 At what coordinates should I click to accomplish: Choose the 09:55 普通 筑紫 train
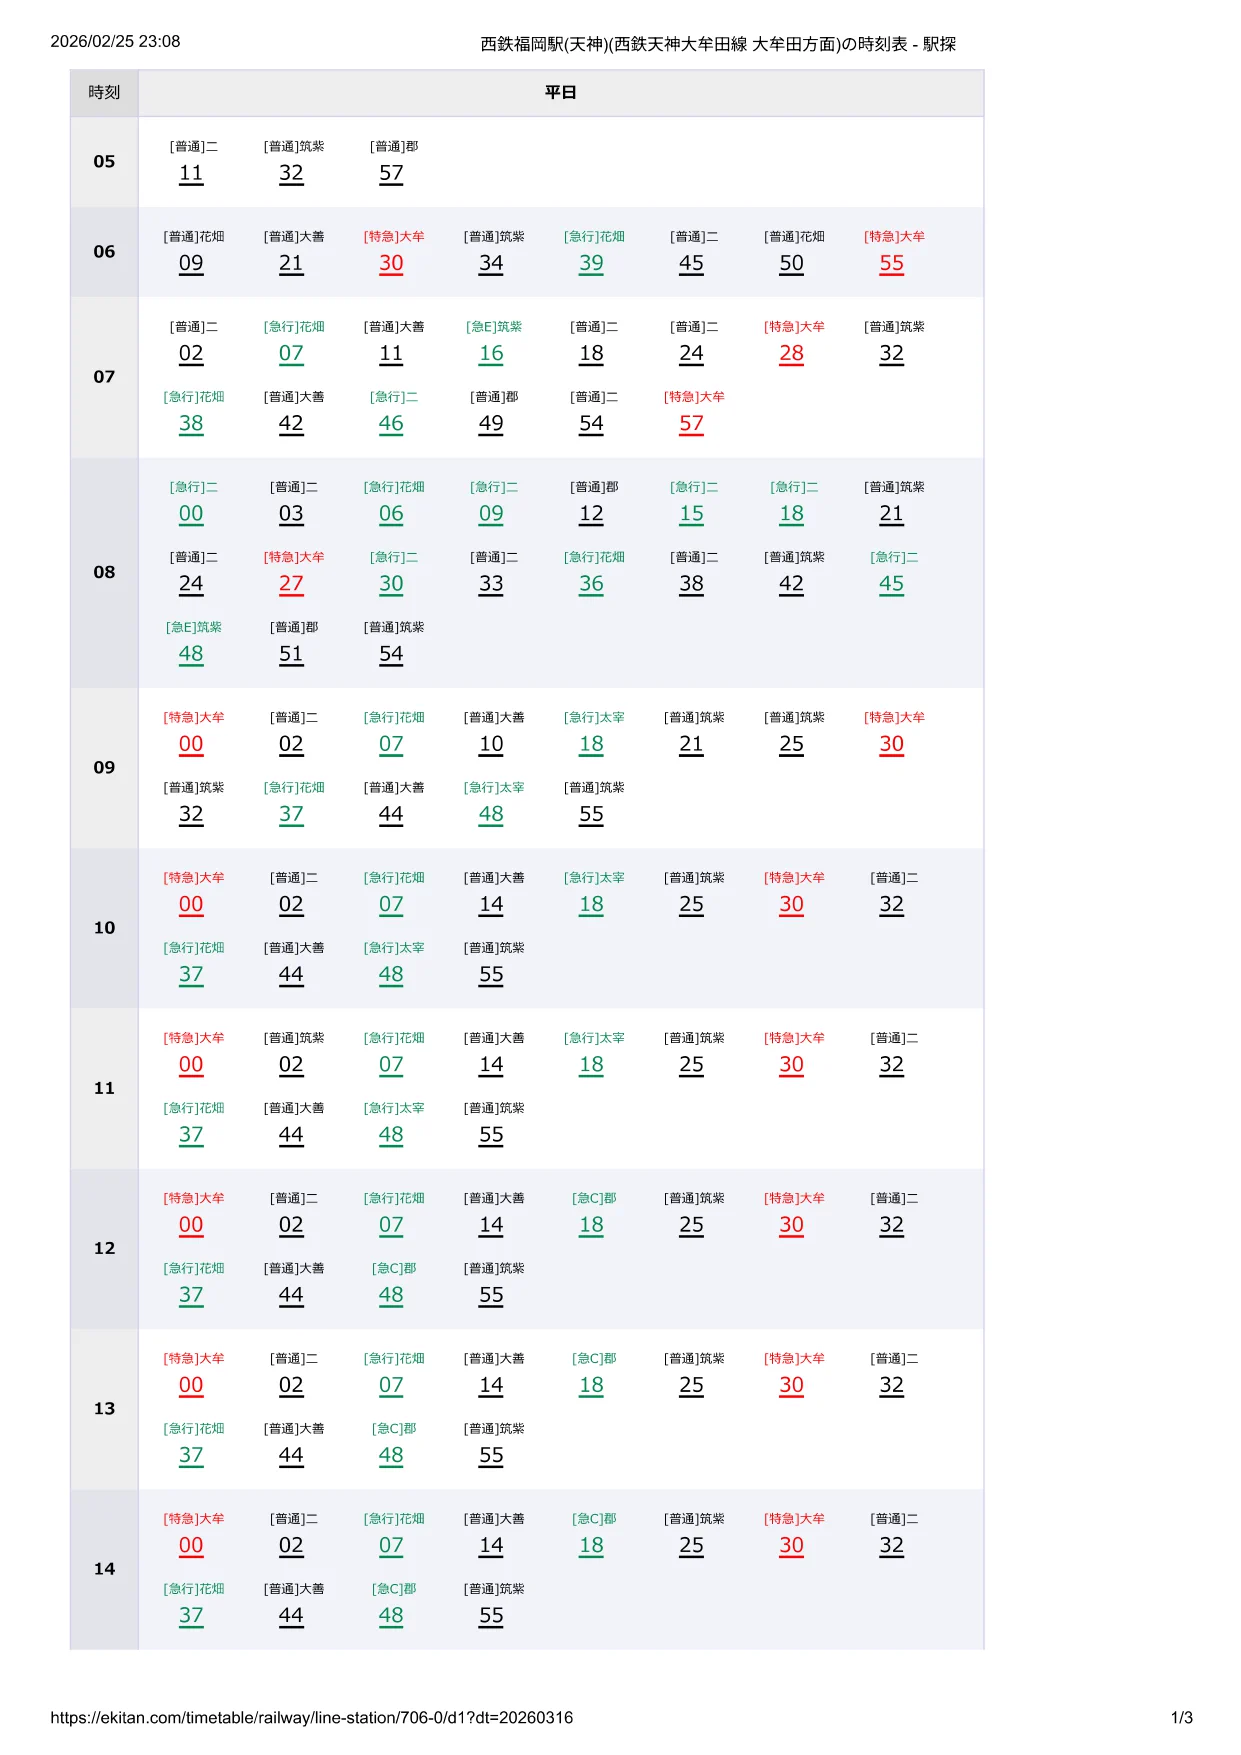click(591, 814)
